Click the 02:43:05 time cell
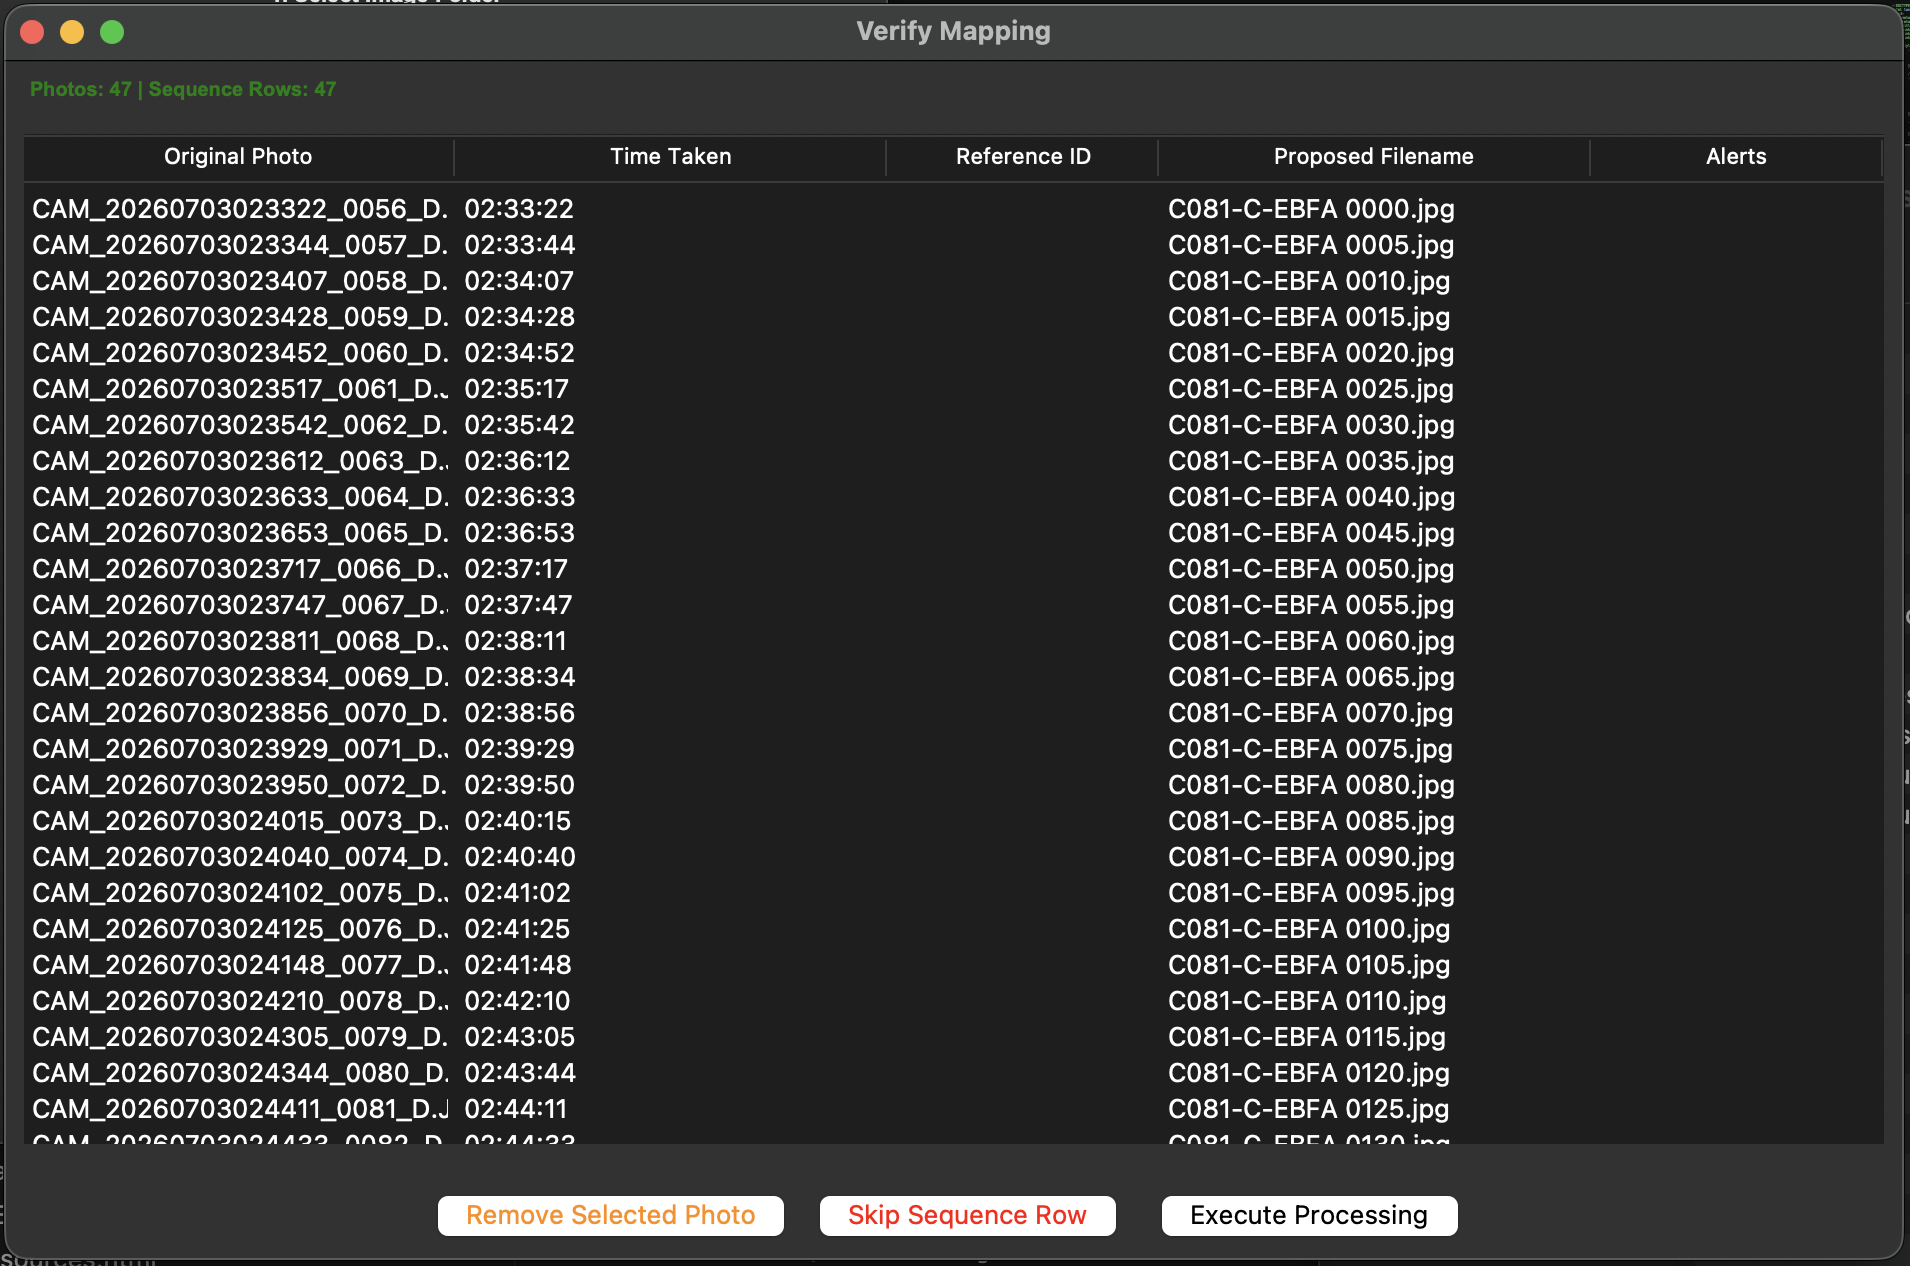Screen dimensions: 1910x1266 [520, 1037]
